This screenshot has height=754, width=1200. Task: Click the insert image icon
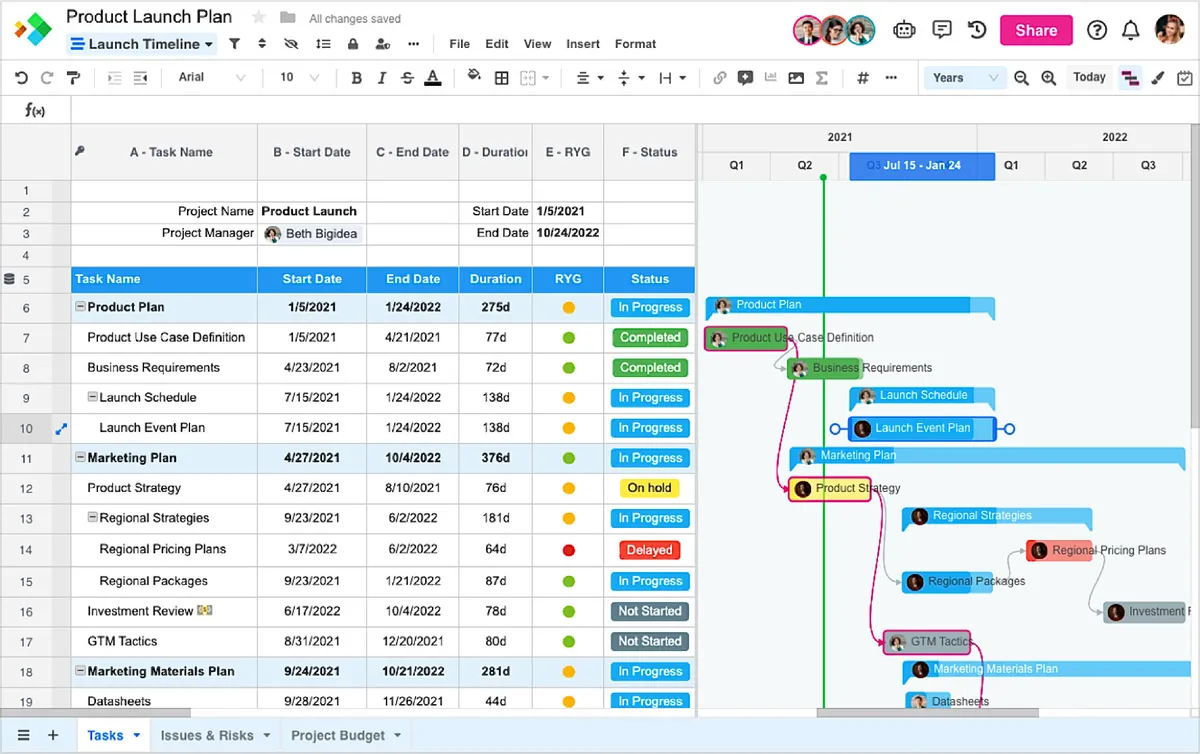pyautogui.click(x=796, y=78)
